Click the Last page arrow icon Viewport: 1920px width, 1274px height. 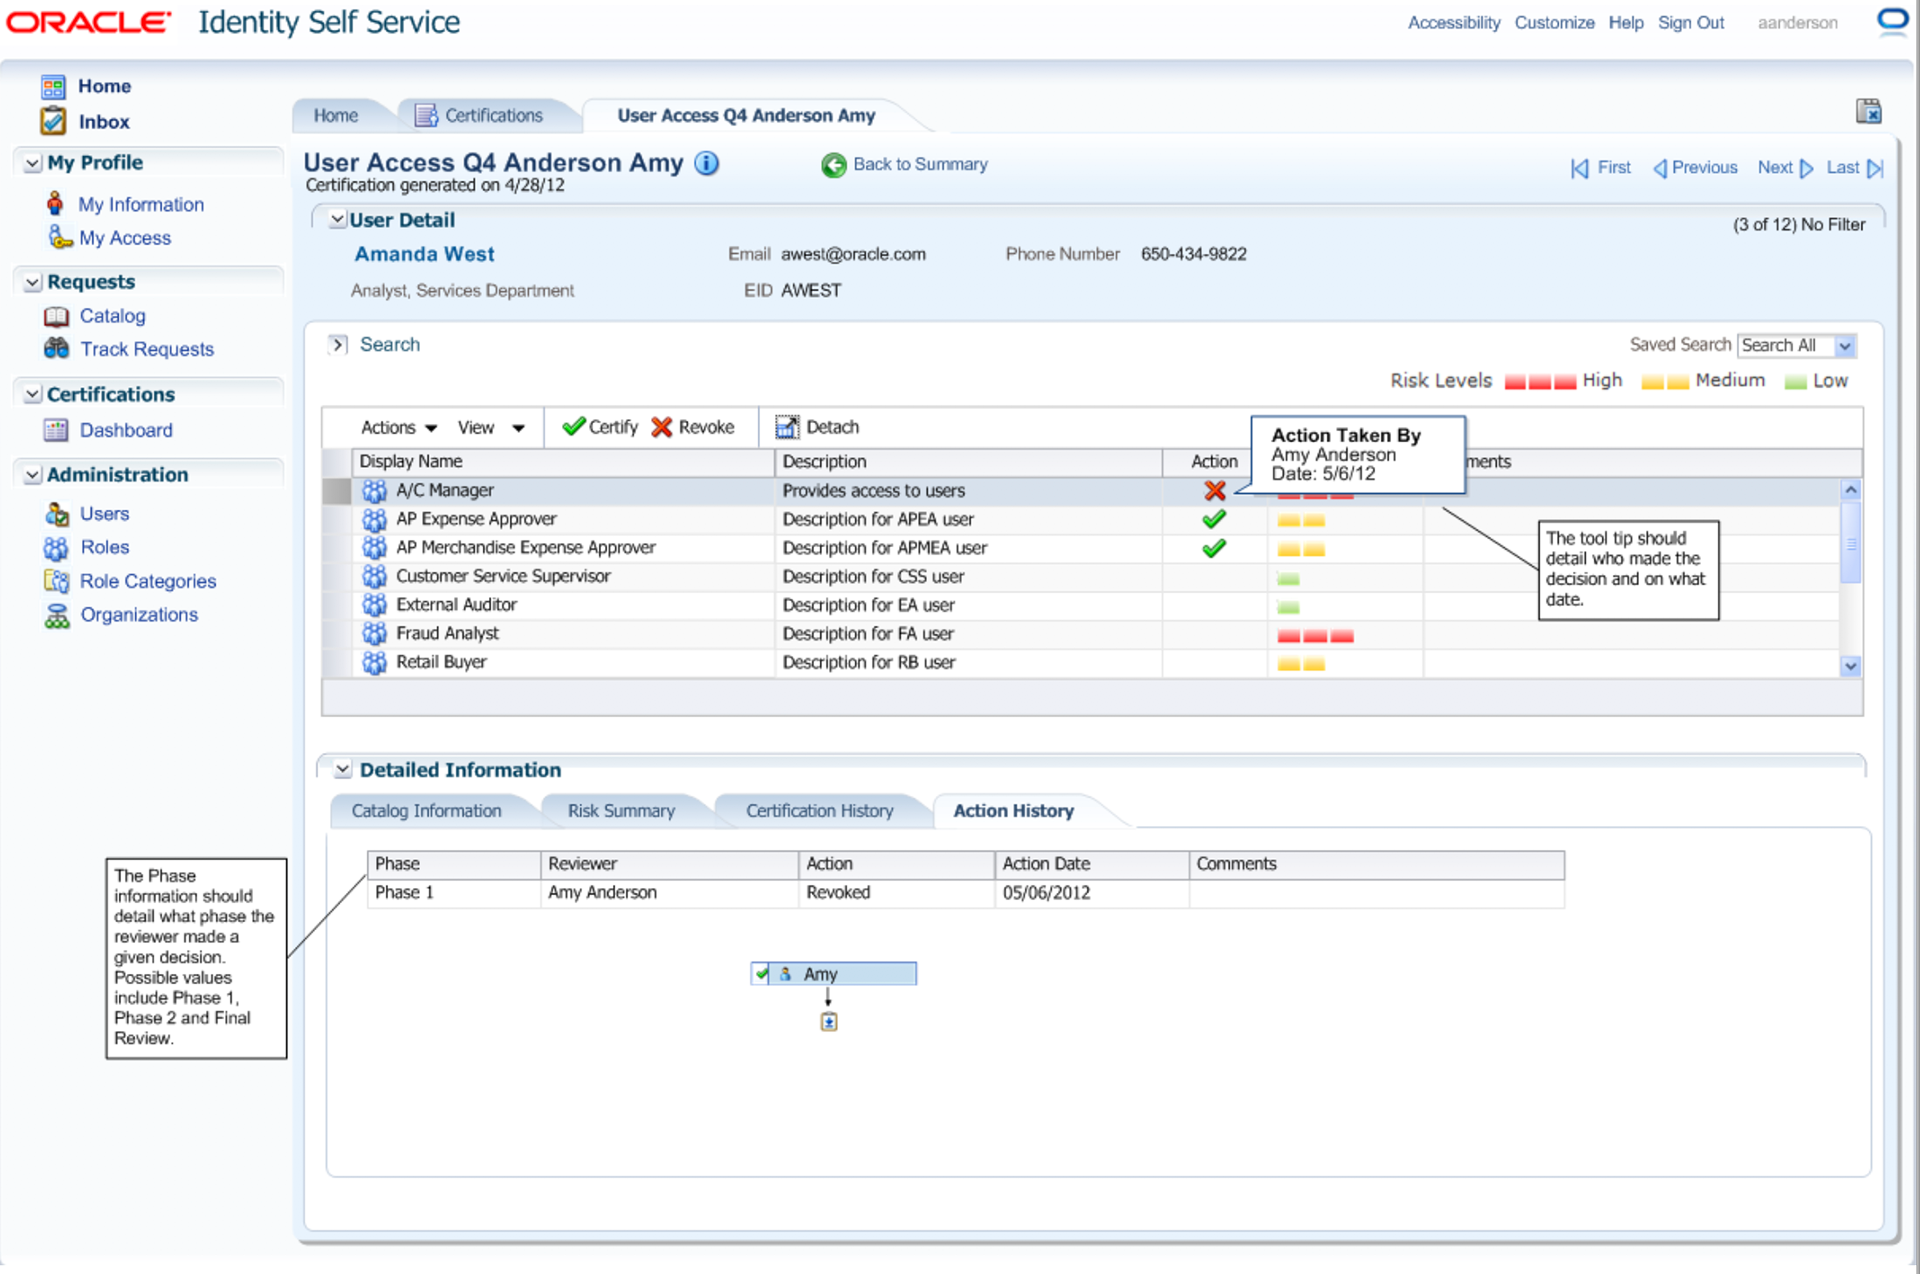(1875, 169)
